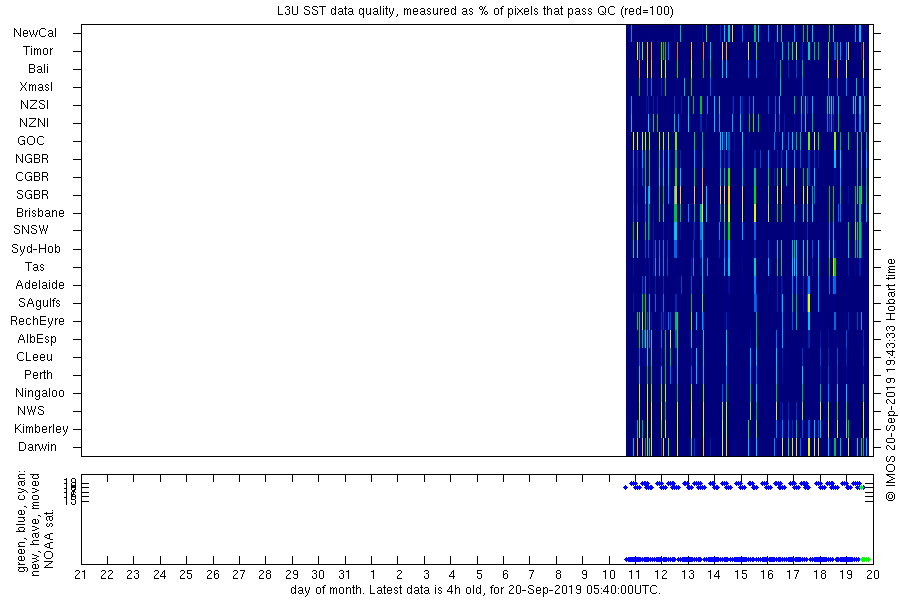This screenshot has height=600, width=900.
Task: Click the 'day of month' axis caption
Action: point(475,590)
